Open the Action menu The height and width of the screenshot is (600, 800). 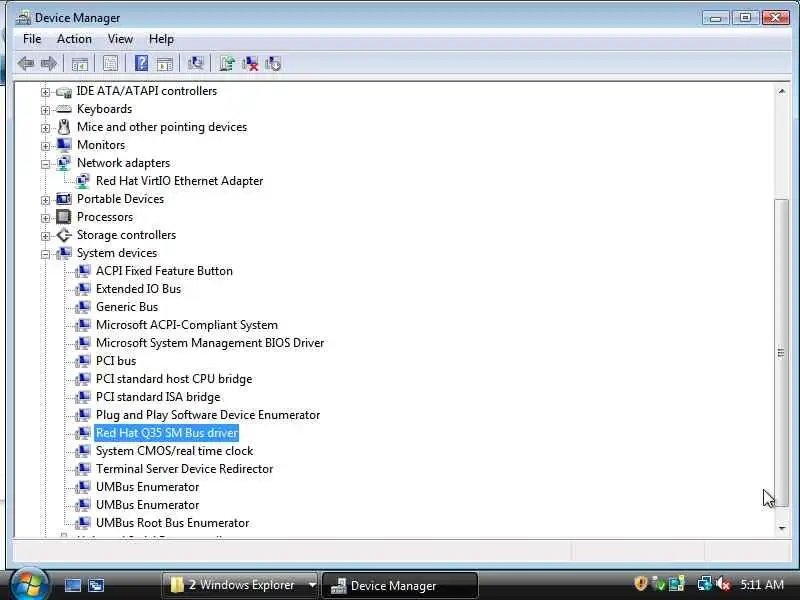[x=74, y=39]
